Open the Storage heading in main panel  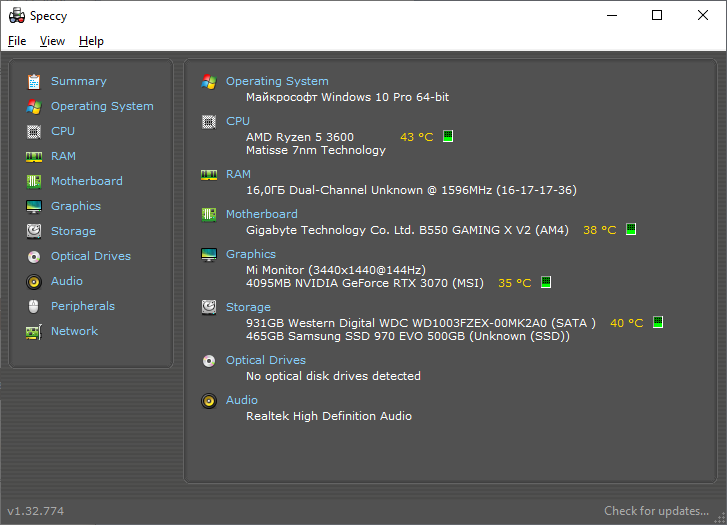pos(248,307)
